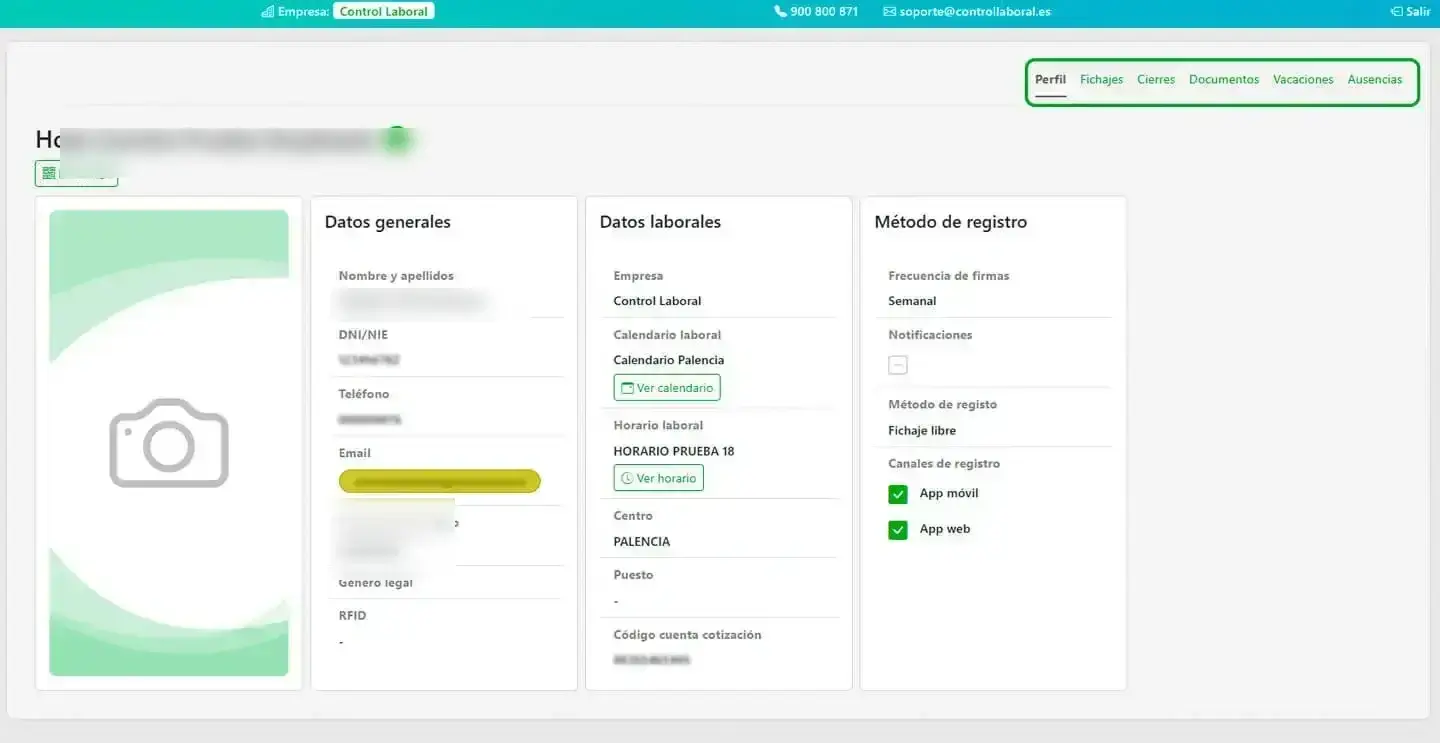Select the Datos laborales heading
The height and width of the screenshot is (743, 1440).
coord(660,222)
